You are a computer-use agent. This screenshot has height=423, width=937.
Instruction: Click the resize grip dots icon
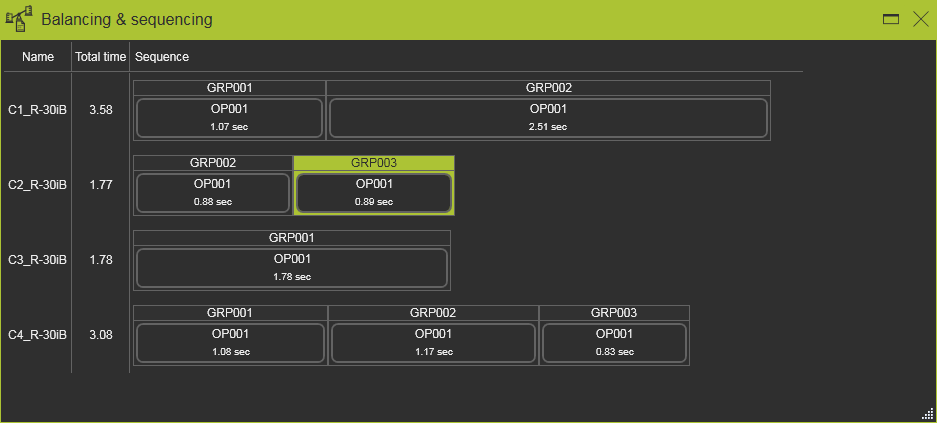(927, 413)
